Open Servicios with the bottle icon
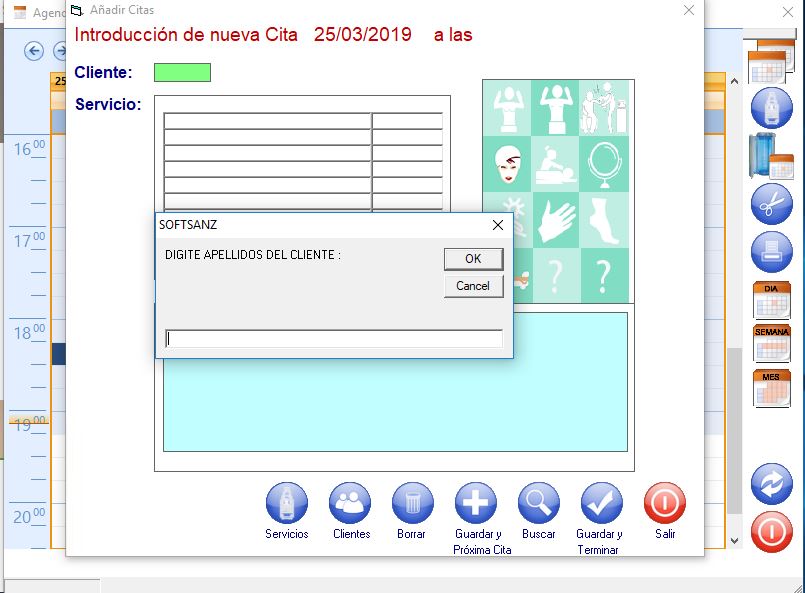This screenshot has height=593, width=805. (287, 503)
